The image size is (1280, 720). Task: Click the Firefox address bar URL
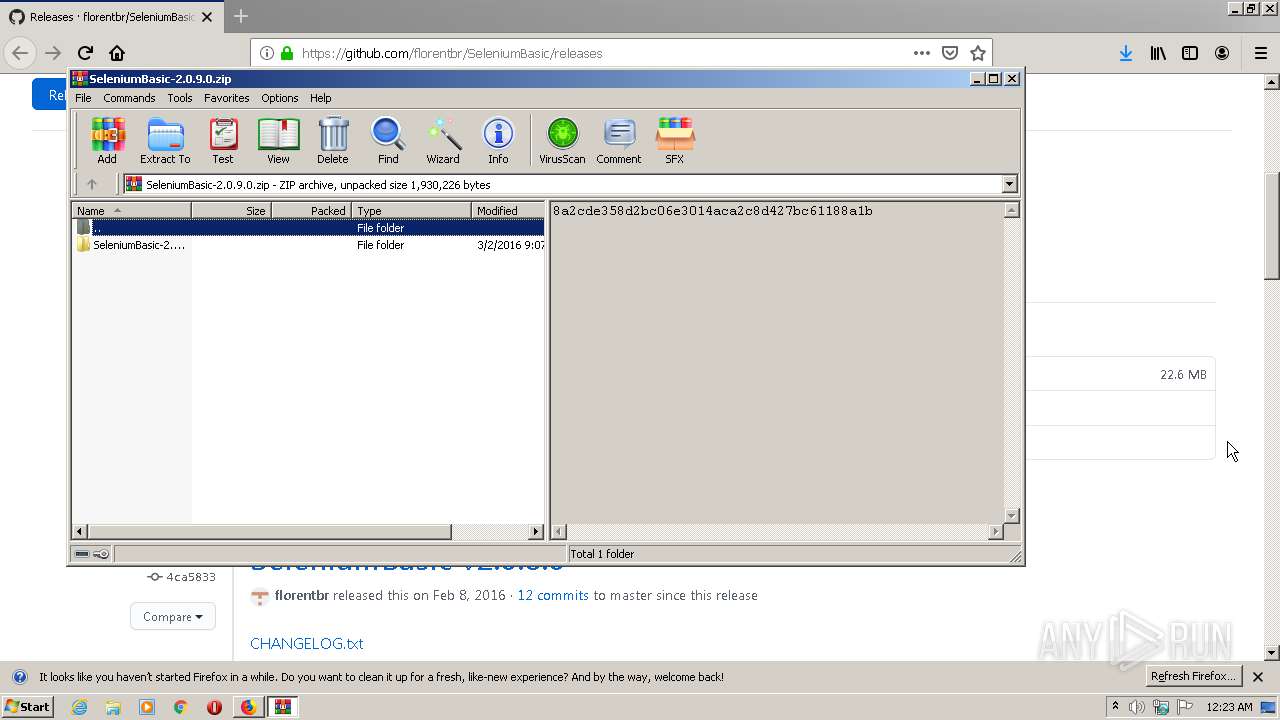click(451, 53)
